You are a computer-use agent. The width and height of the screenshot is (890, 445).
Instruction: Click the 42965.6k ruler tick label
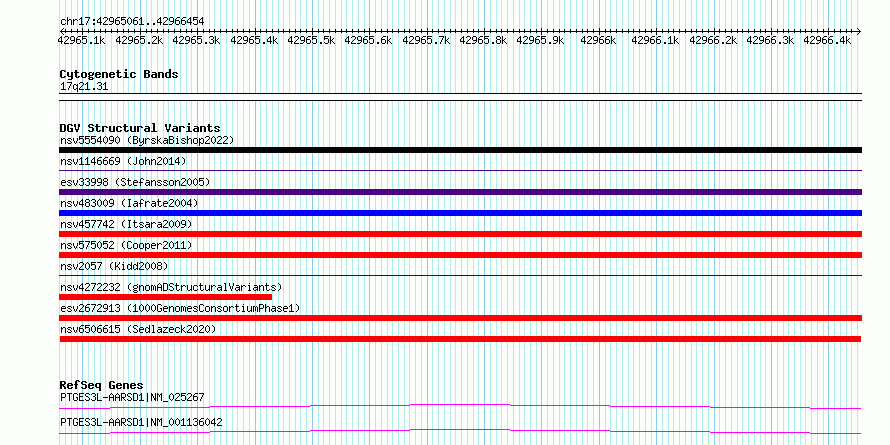[368, 40]
